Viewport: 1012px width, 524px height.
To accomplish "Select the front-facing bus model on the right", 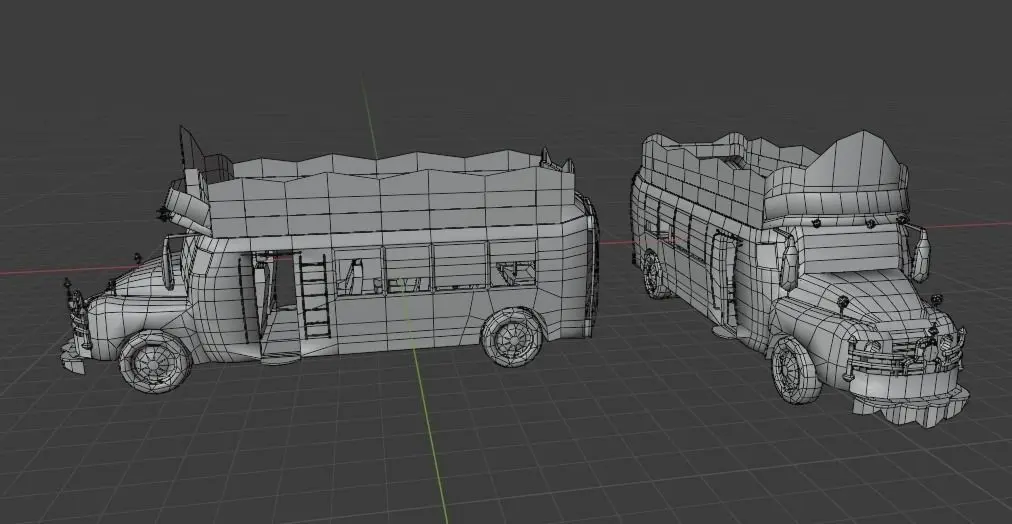I will point(800,277).
